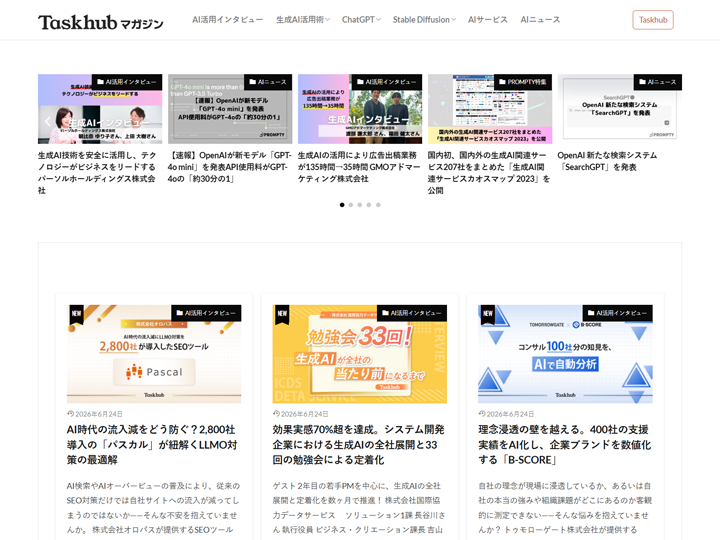Click AI活用インタビュー tag on B-SCORE card
The width and height of the screenshot is (720, 540).
tap(618, 313)
